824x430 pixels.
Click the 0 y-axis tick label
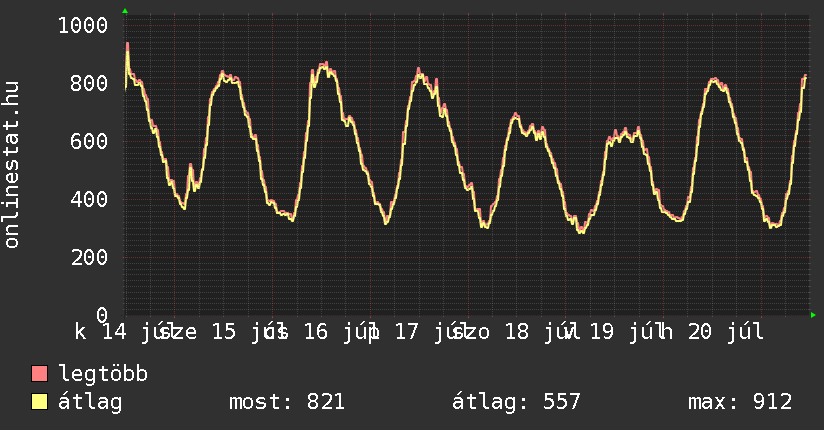click(x=102, y=315)
